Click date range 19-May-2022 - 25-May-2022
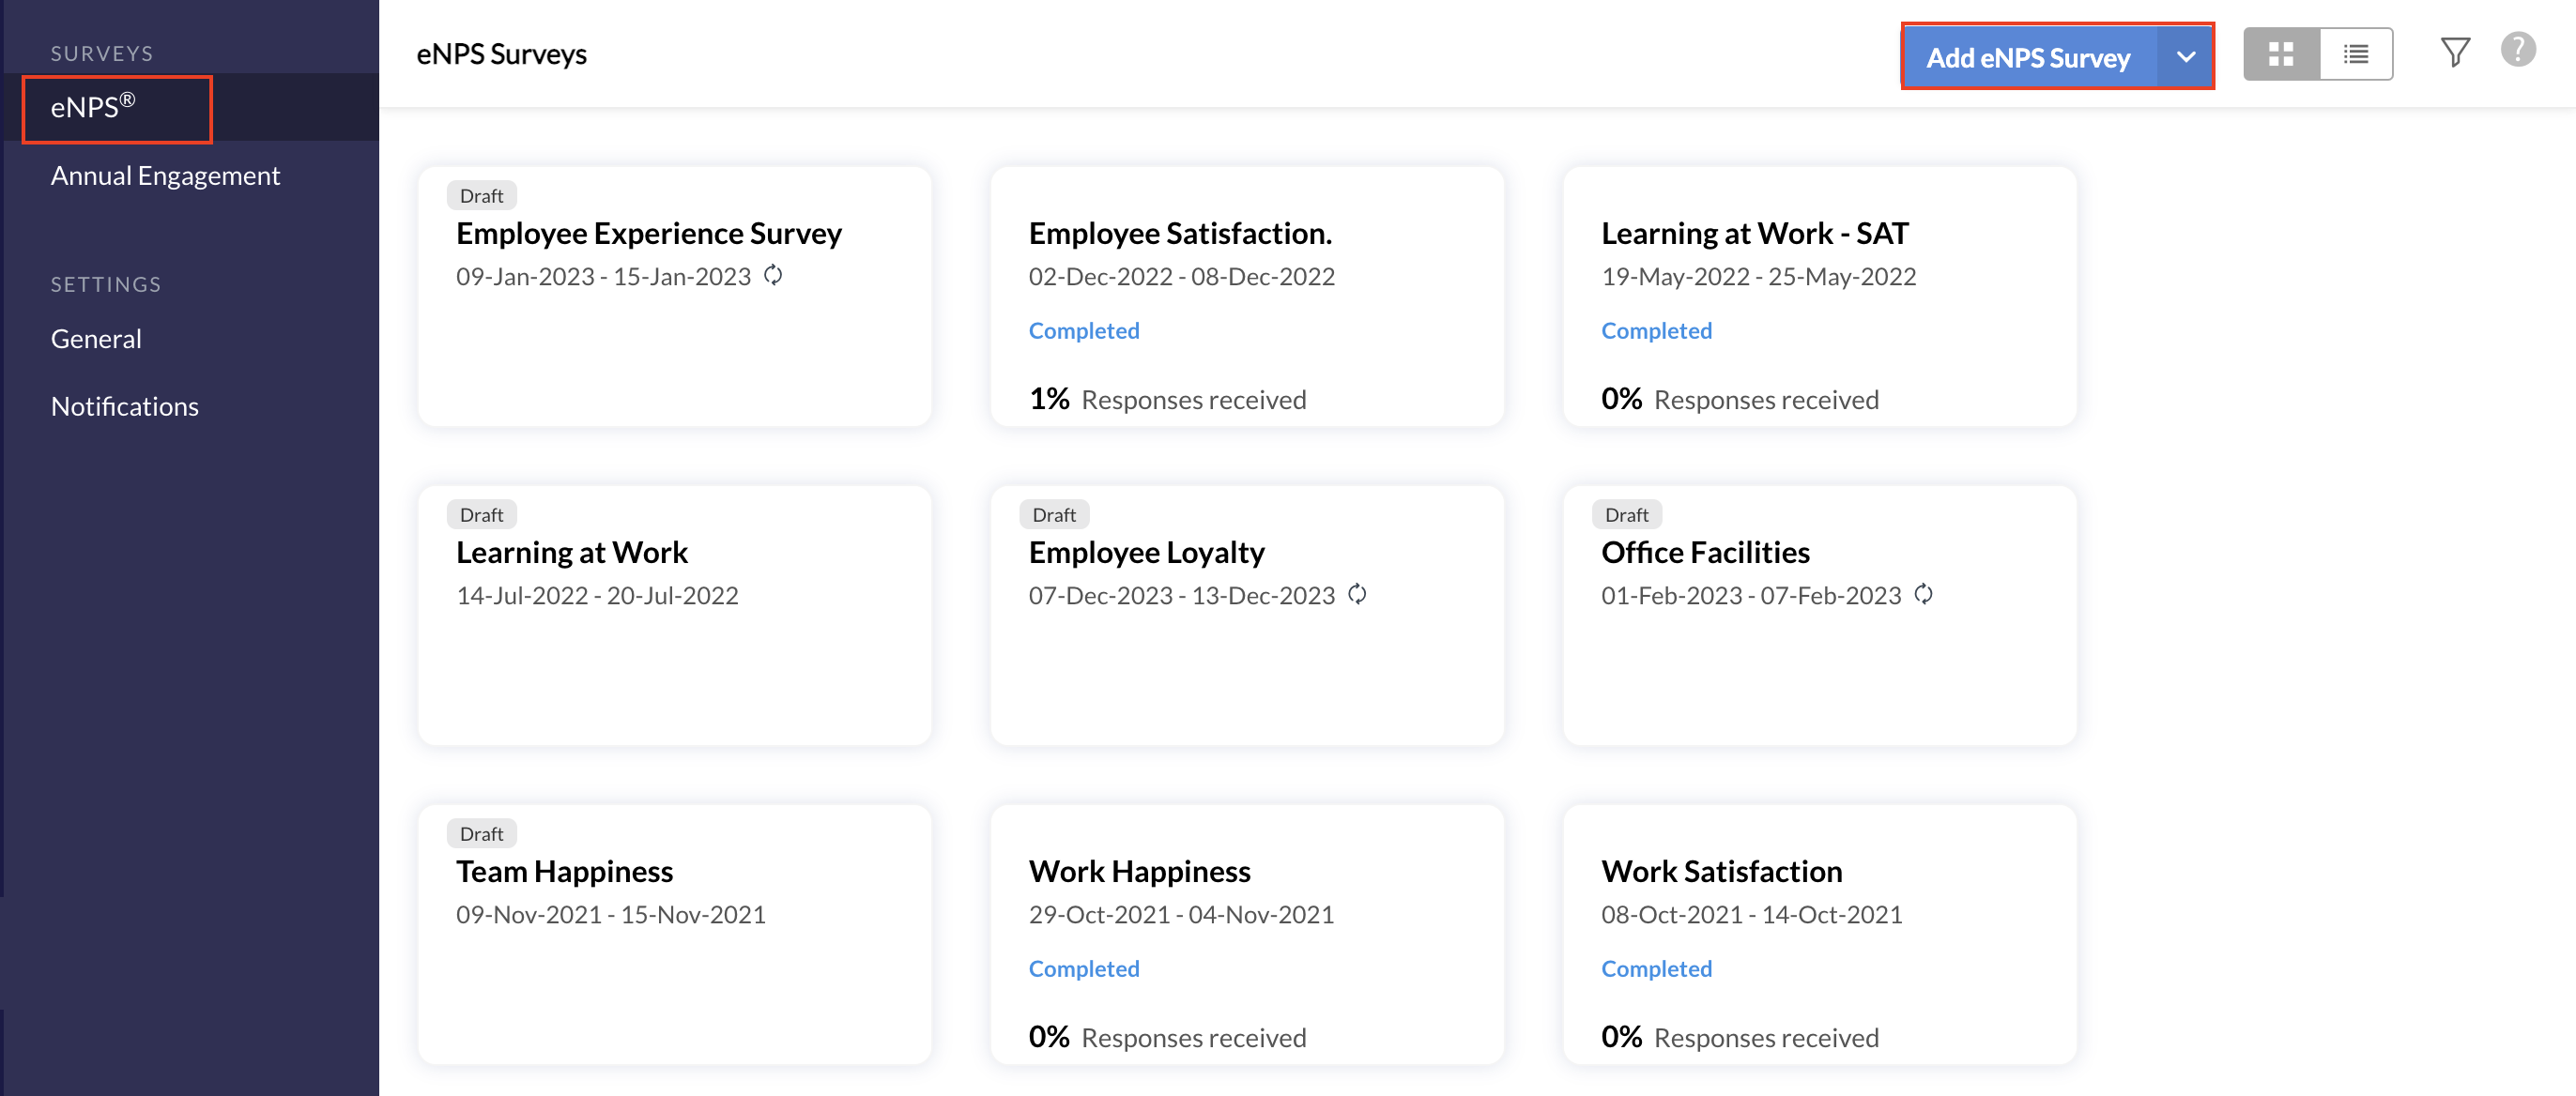This screenshot has height=1096, width=2576. click(x=1758, y=276)
